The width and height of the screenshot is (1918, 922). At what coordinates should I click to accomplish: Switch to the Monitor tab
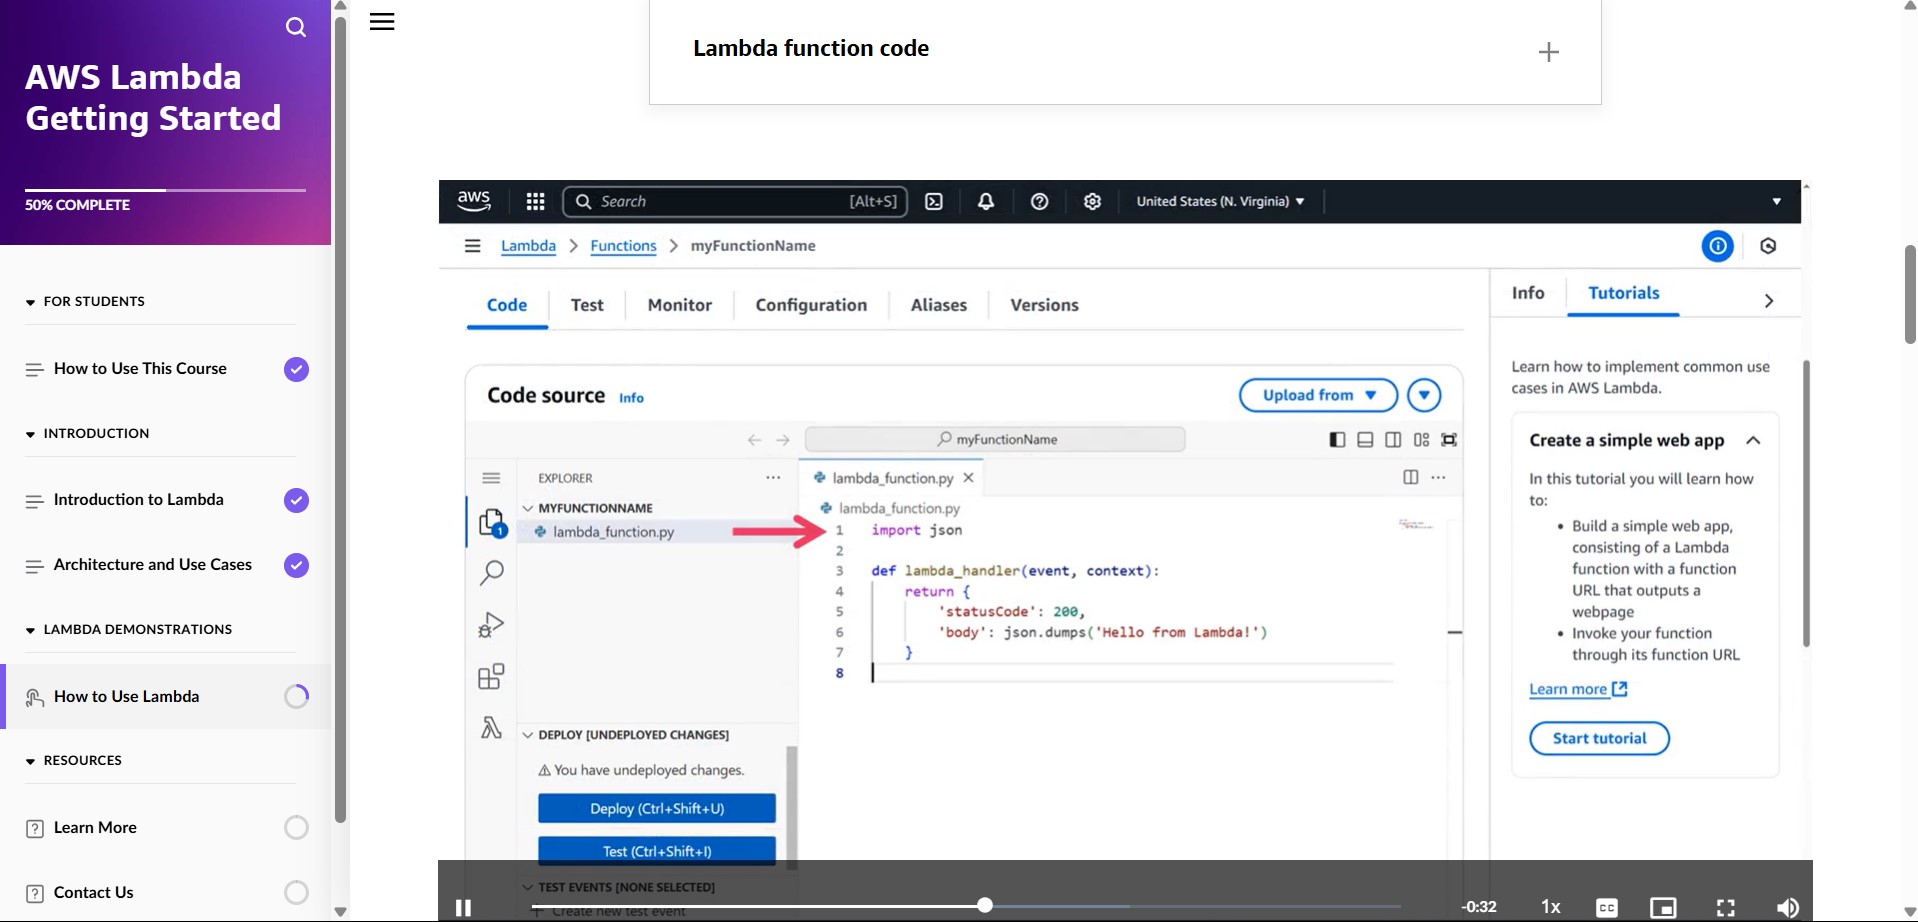[x=680, y=306]
